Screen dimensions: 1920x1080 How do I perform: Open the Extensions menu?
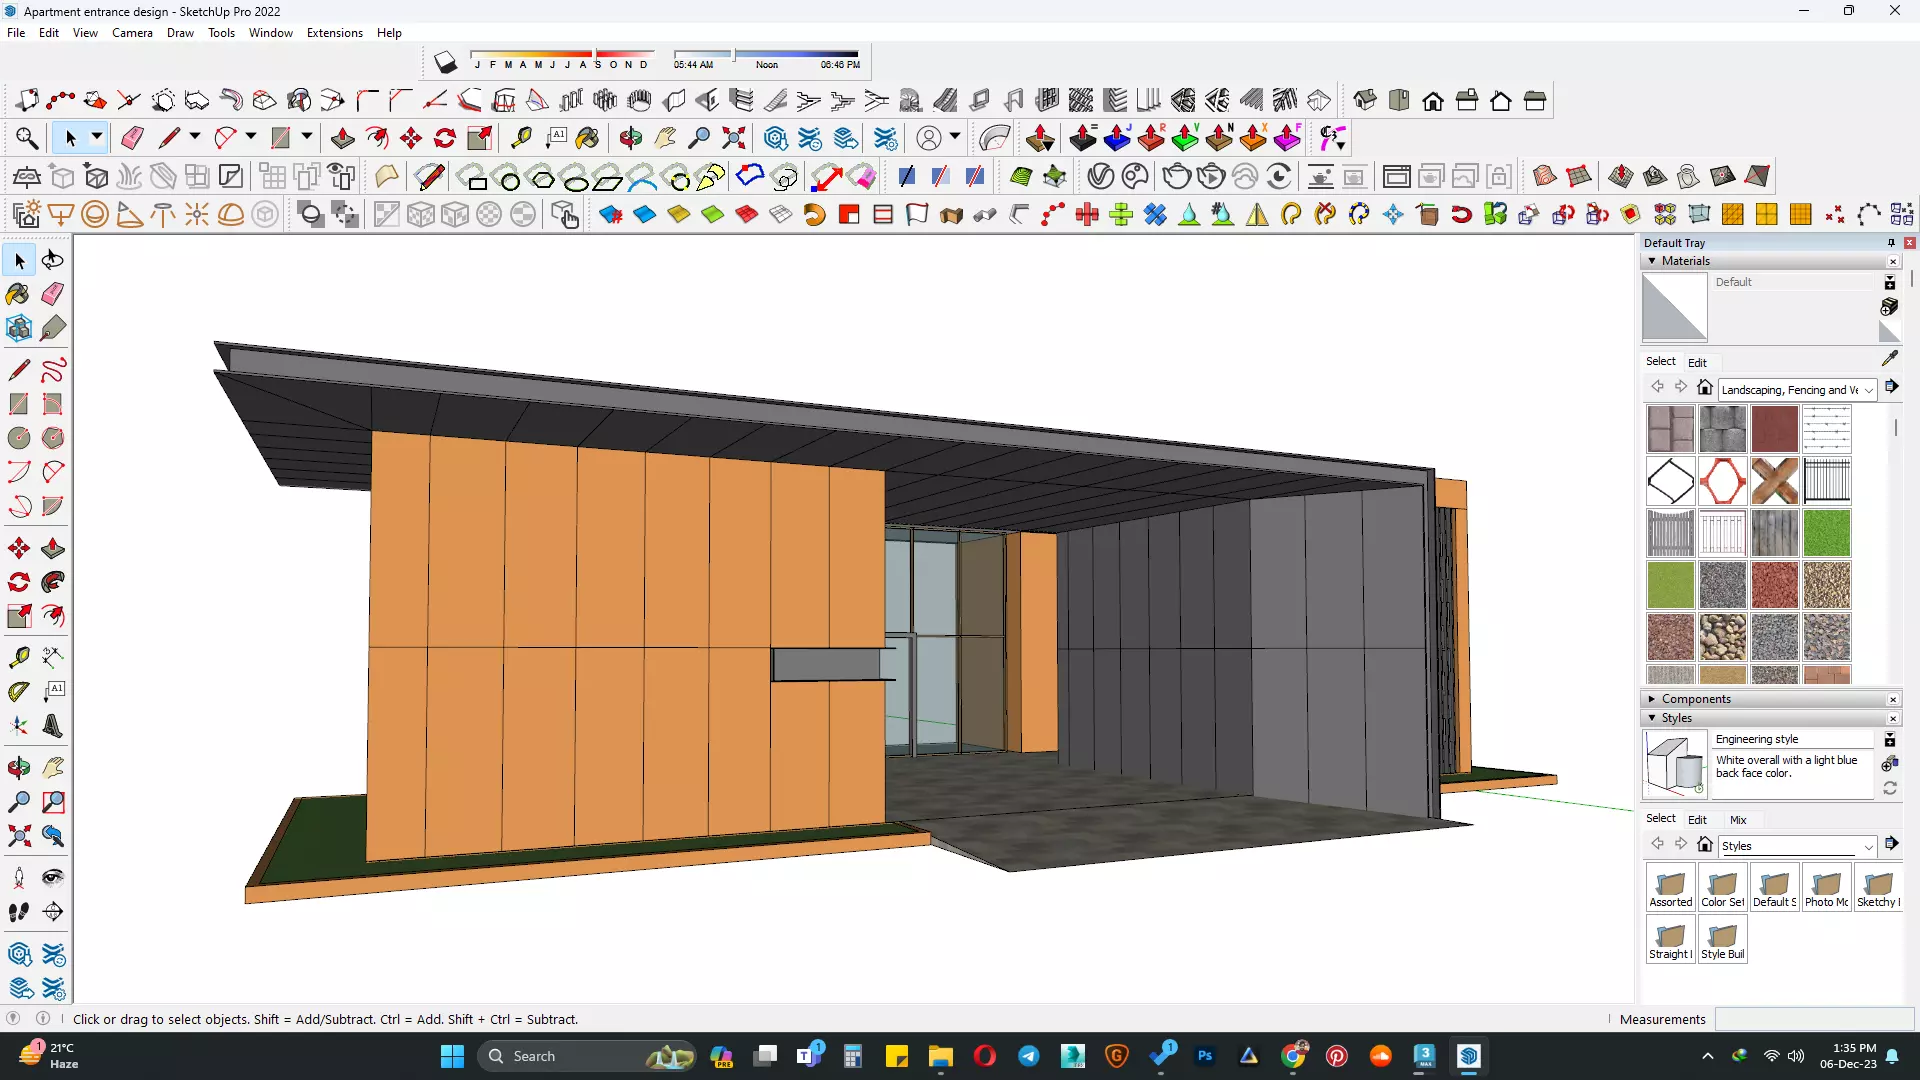click(x=334, y=33)
